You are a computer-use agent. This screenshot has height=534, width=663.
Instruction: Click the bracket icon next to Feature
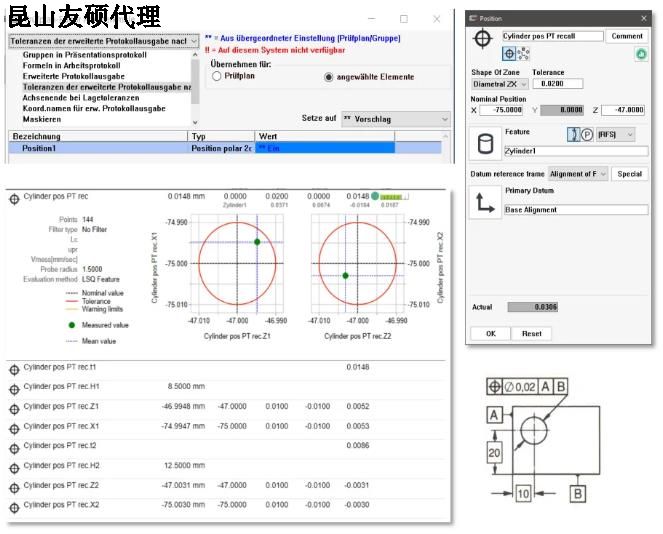pos(573,134)
